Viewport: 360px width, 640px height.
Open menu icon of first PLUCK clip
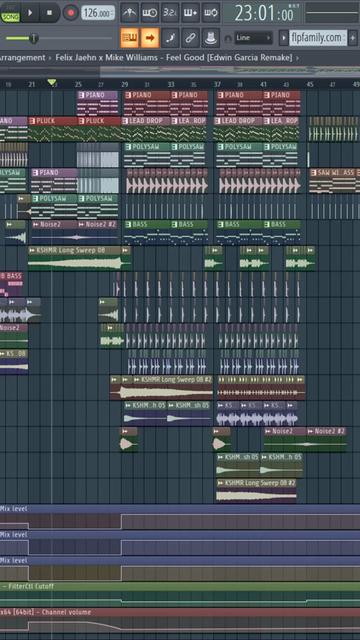click(32, 121)
